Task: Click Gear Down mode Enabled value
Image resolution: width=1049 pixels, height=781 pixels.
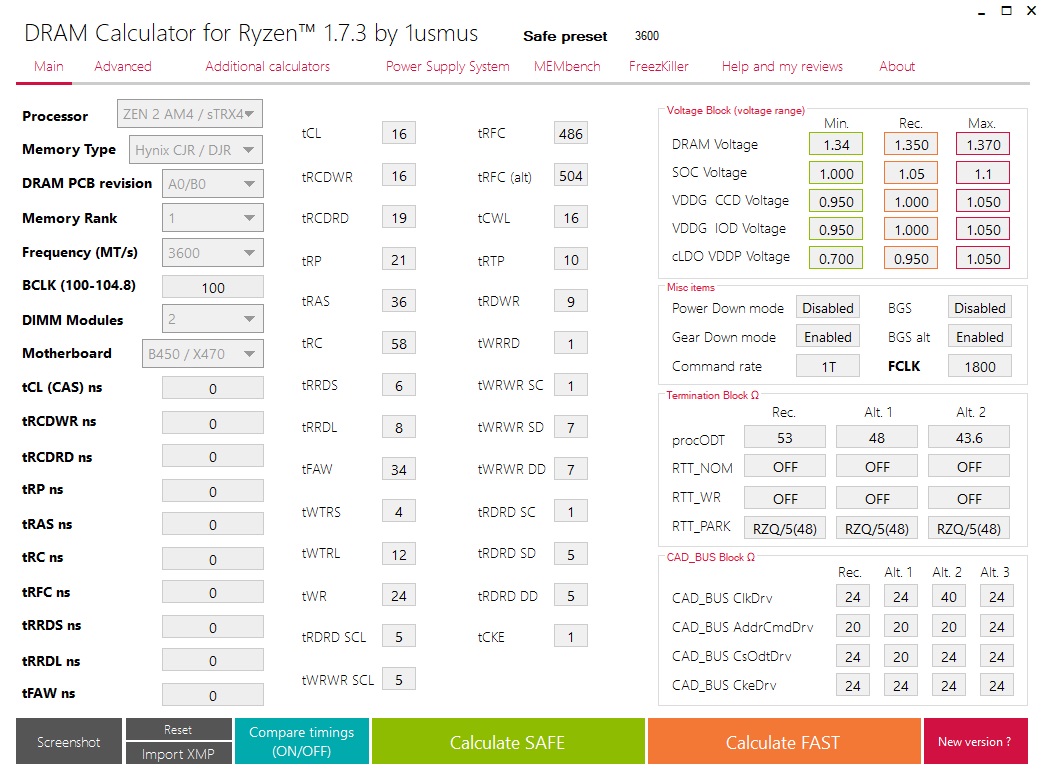Action: pos(828,337)
